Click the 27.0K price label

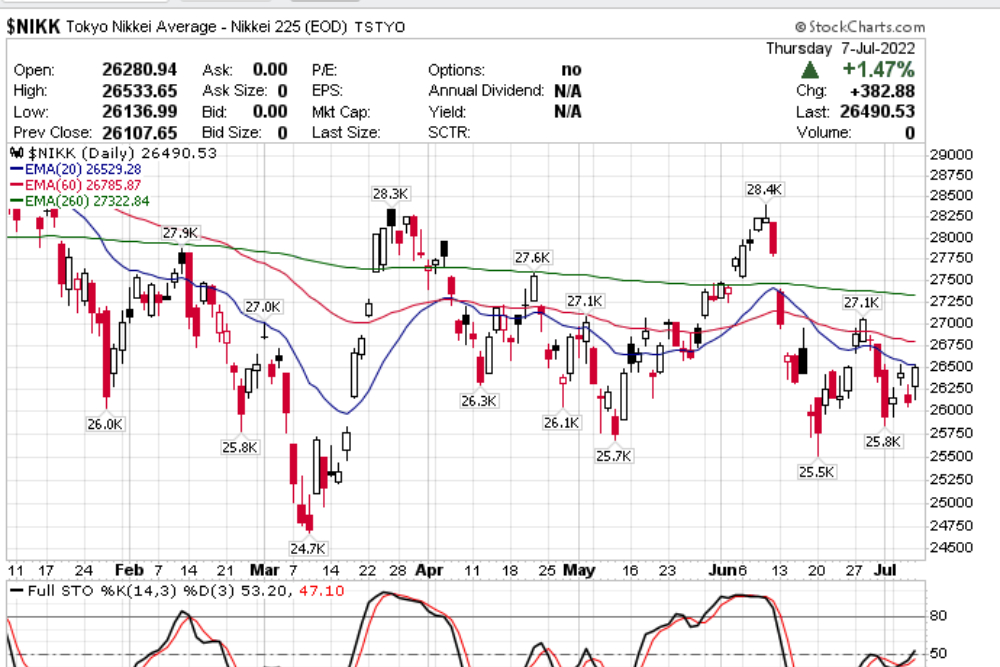263,307
